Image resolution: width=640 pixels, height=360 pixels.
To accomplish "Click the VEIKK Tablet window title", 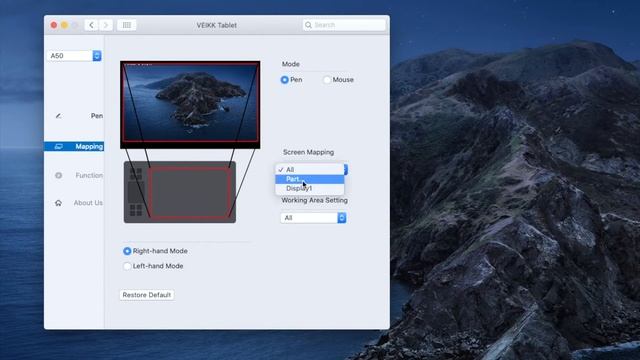I will (217, 25).
